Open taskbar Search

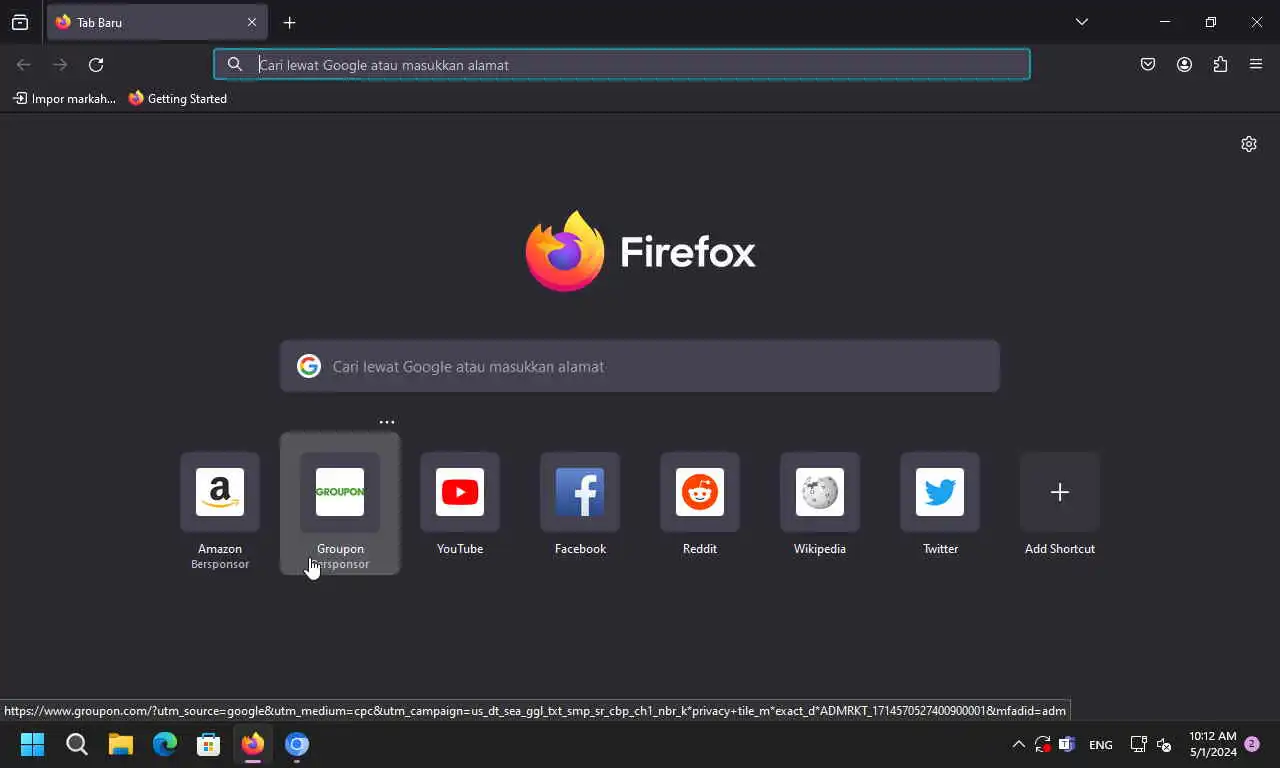77,744
